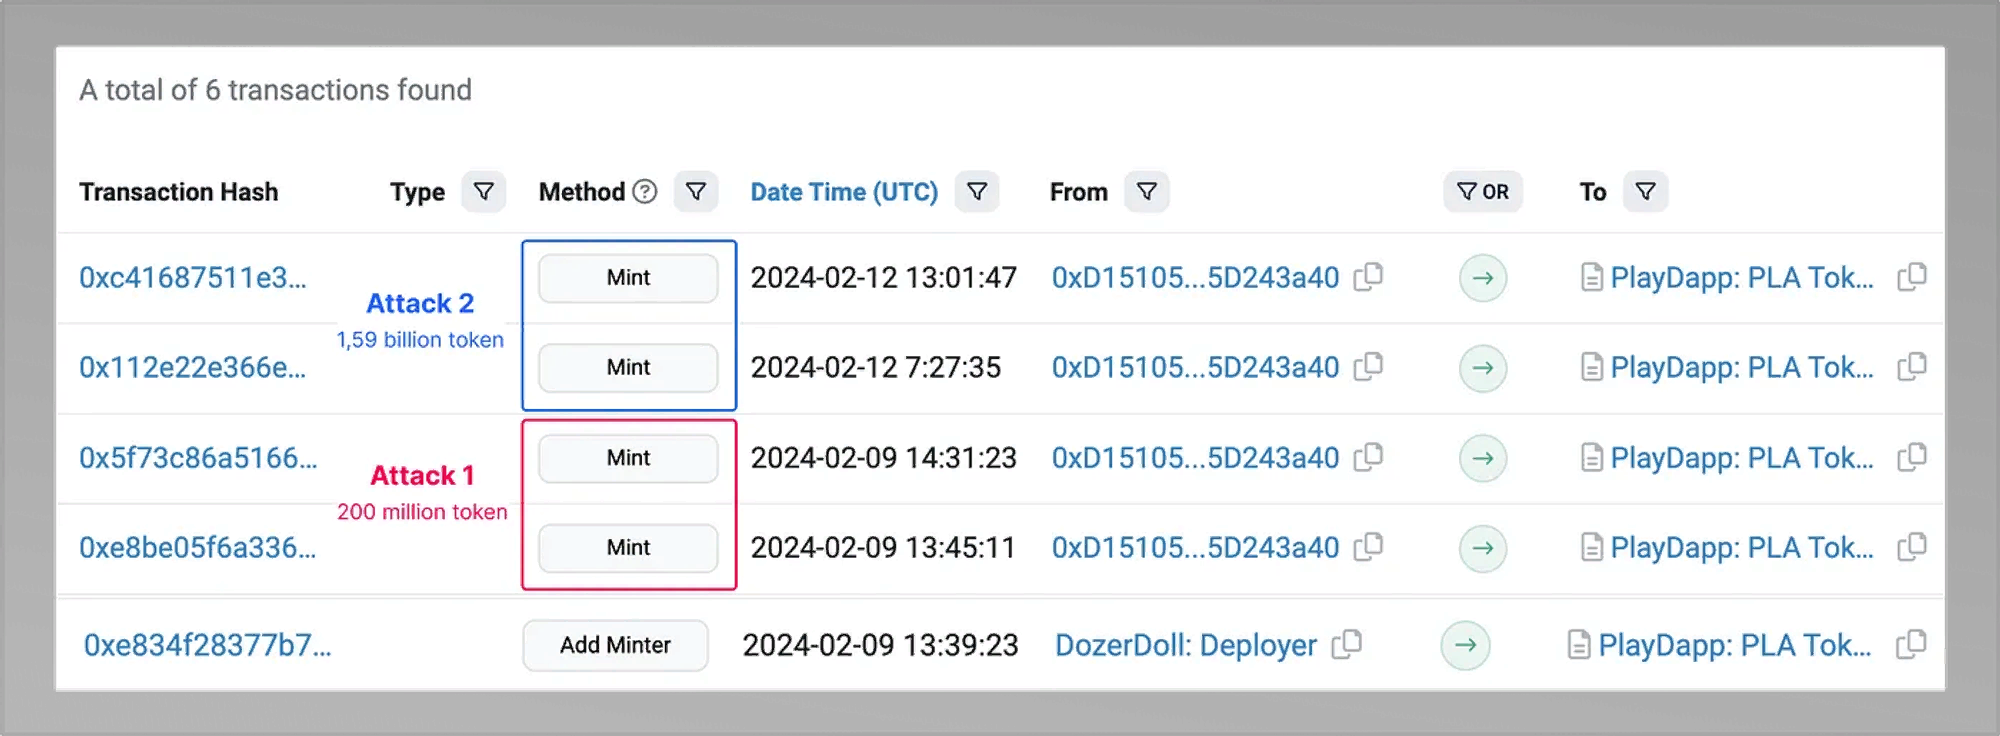Viewport: 2000px width, 736px height.
Task: Click the Method help question mark icon
Action: [x=646, y=191]
